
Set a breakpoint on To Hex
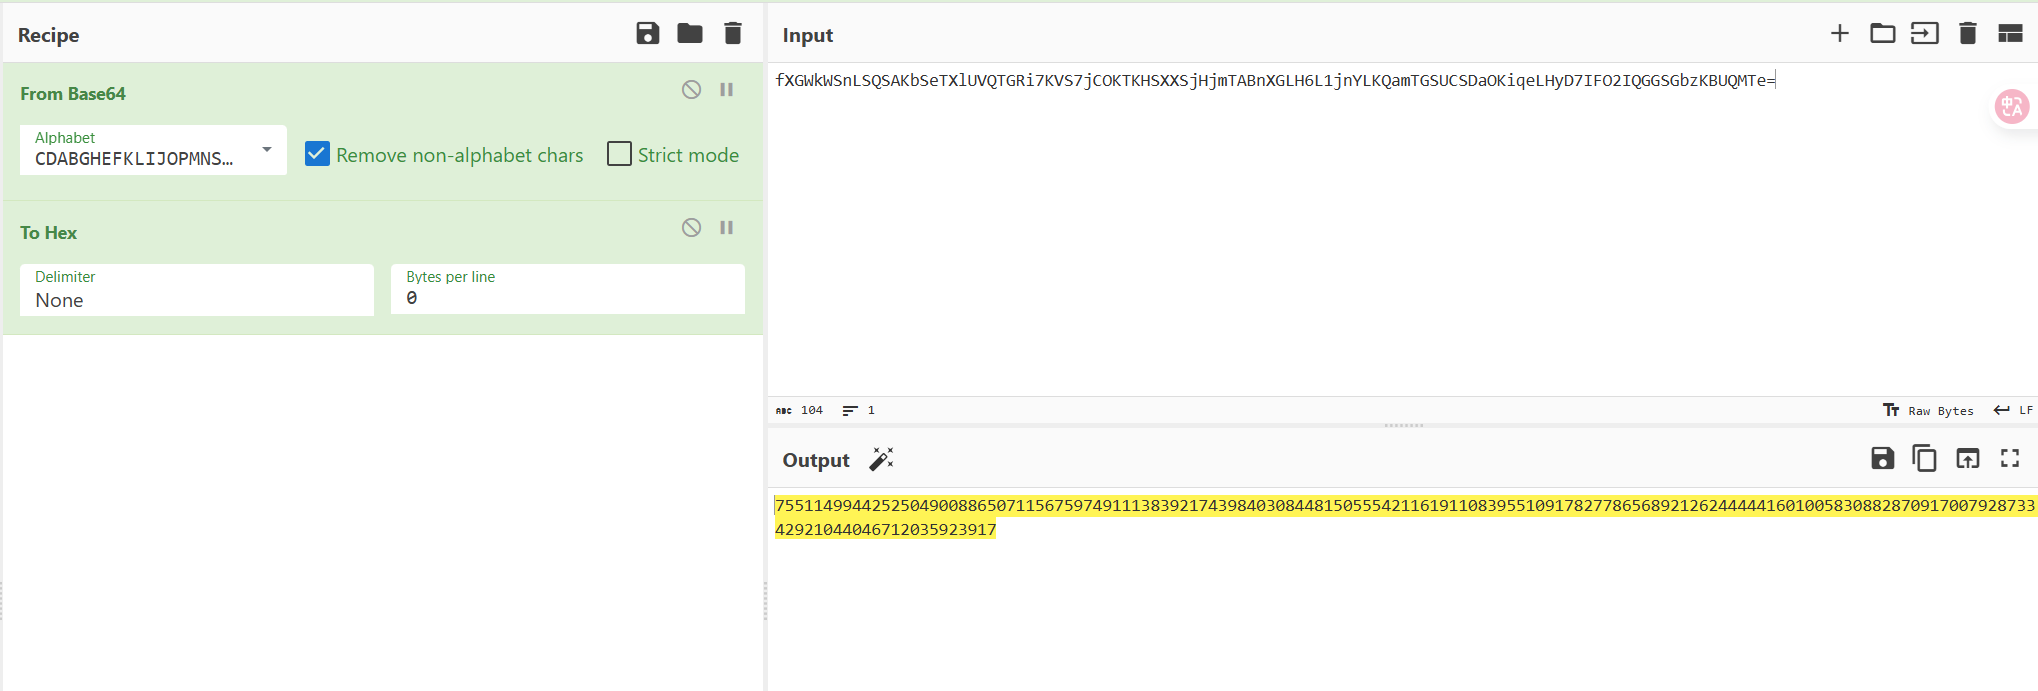coord(727,228)
